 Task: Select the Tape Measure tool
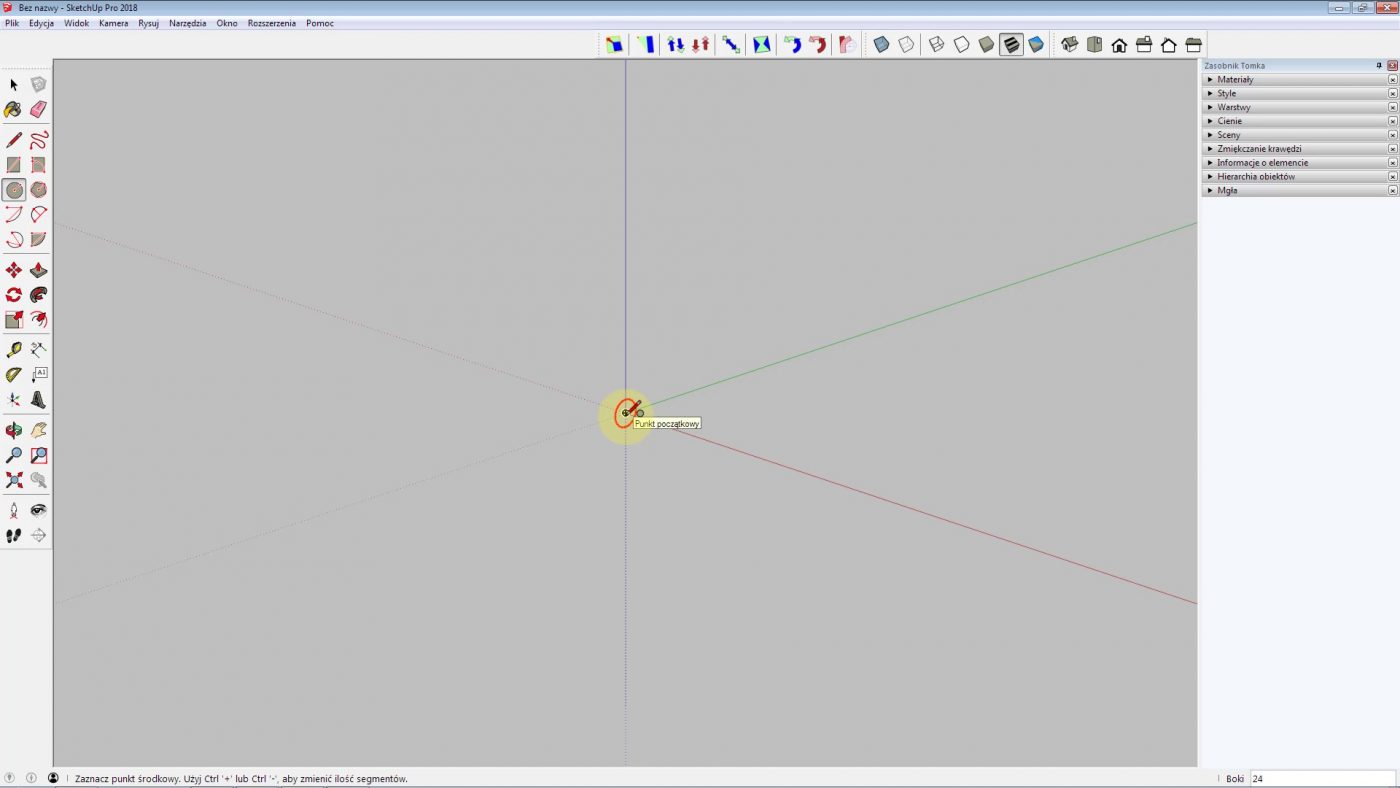(13, 349)
